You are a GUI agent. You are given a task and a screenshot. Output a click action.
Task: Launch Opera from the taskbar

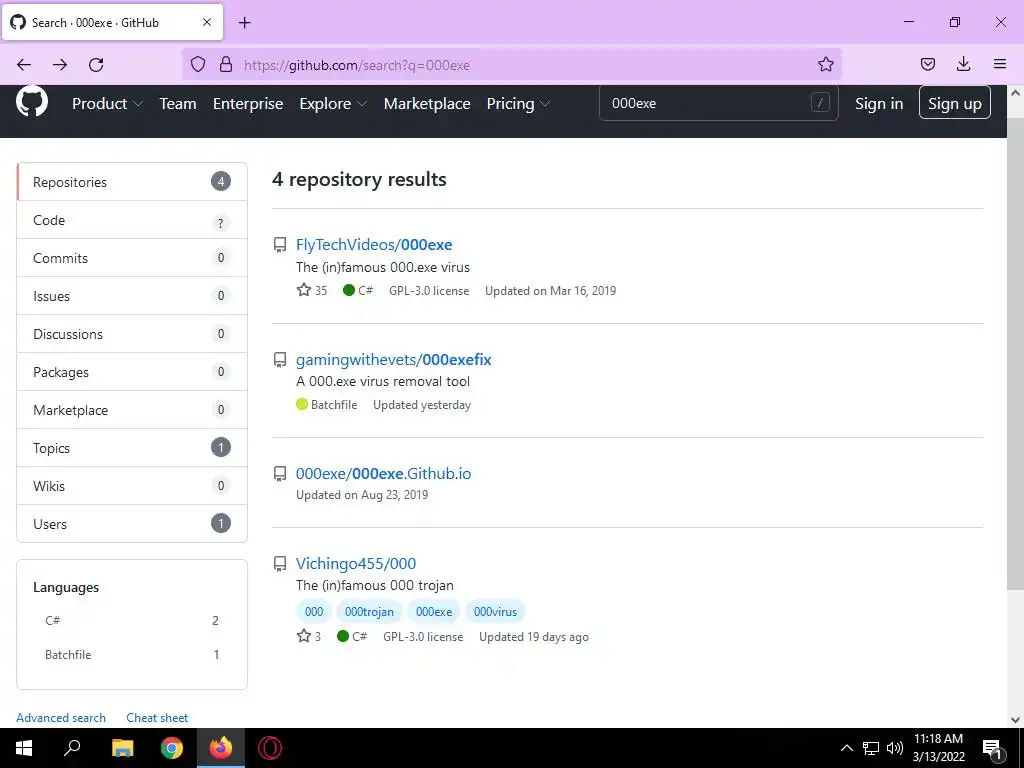click(x=270, y=748)
